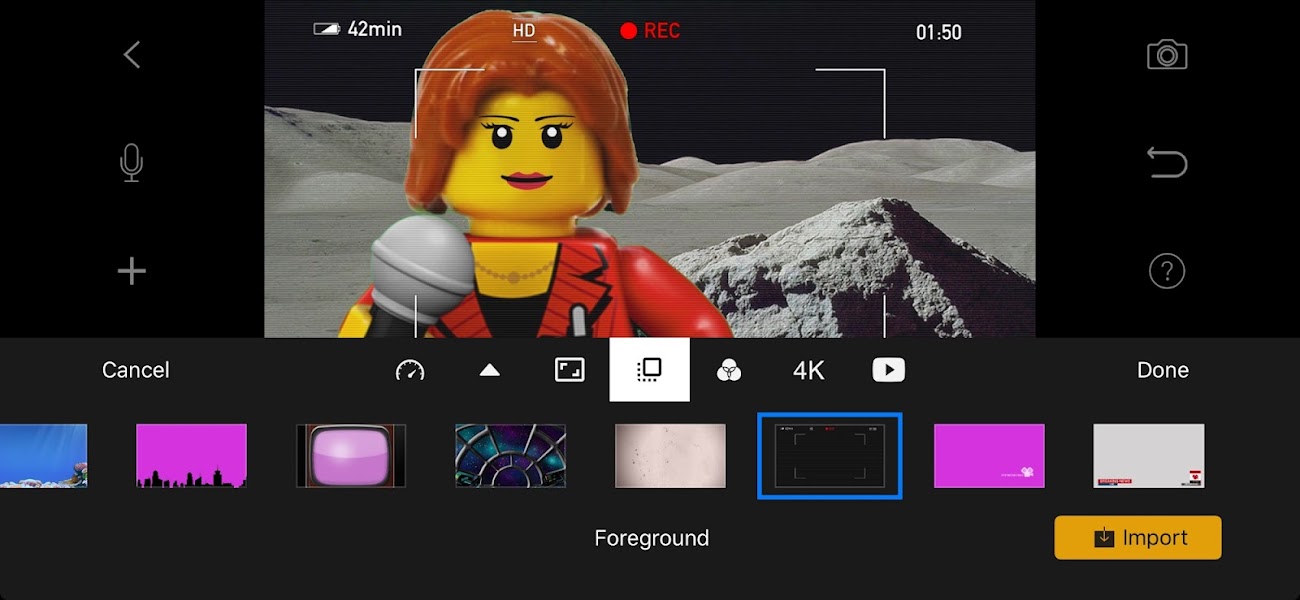Select the stained glass window foreground

(510, 456)
